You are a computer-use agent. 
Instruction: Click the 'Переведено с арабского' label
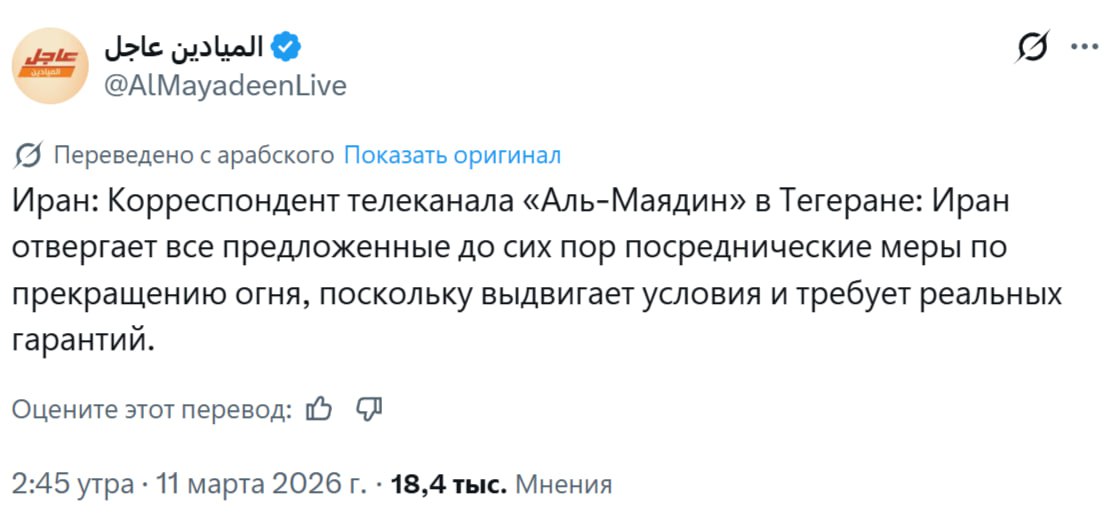pyautogui.click(x=193, y=155)
